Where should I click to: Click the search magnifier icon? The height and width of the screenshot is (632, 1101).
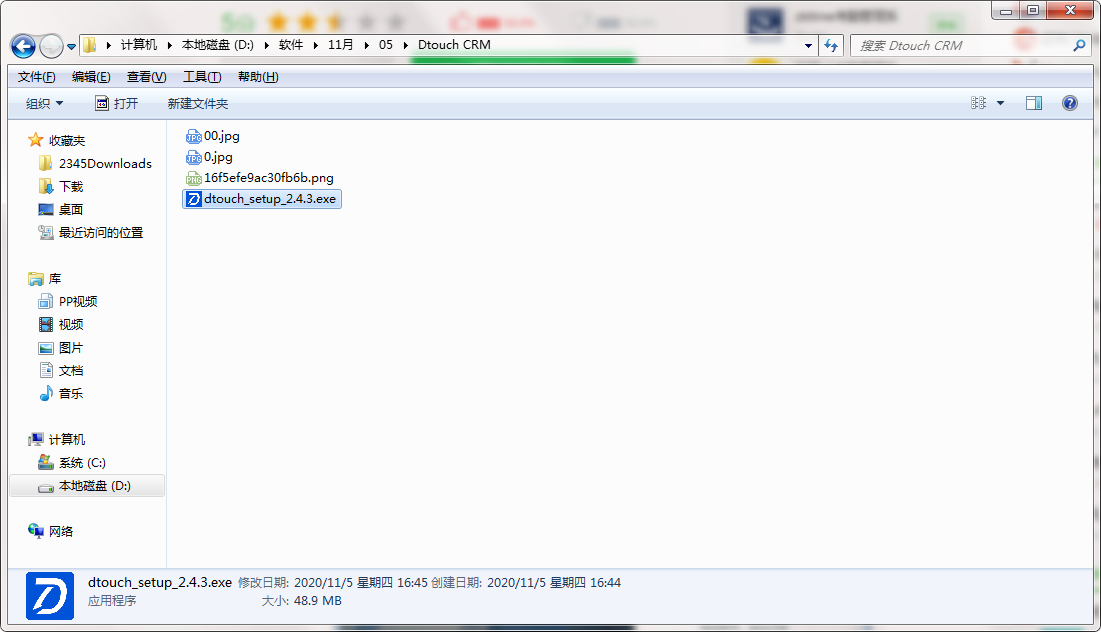(x=1080, y=46)
